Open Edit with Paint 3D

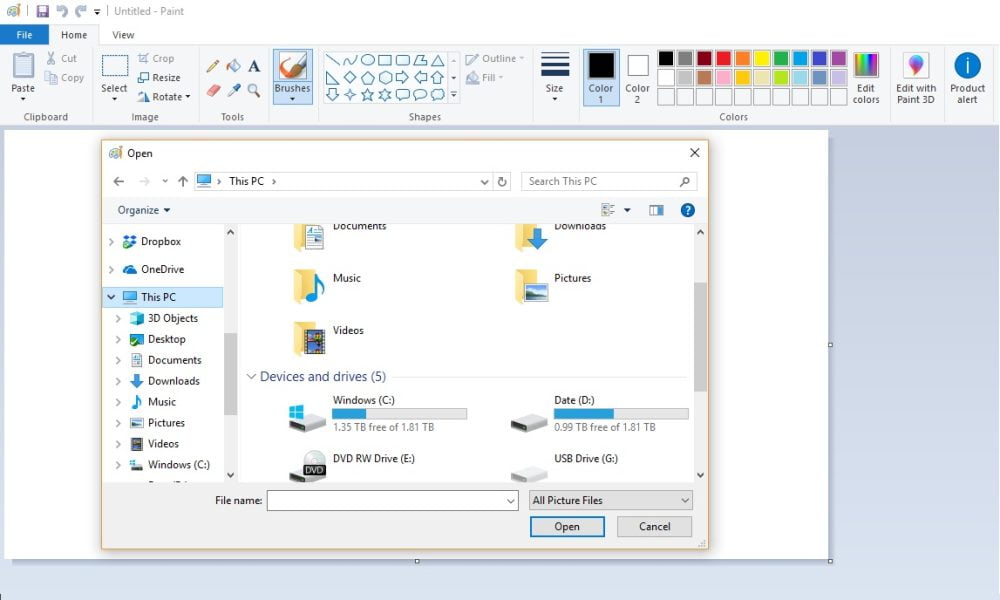pyautogui.click(x=916, y=78)
